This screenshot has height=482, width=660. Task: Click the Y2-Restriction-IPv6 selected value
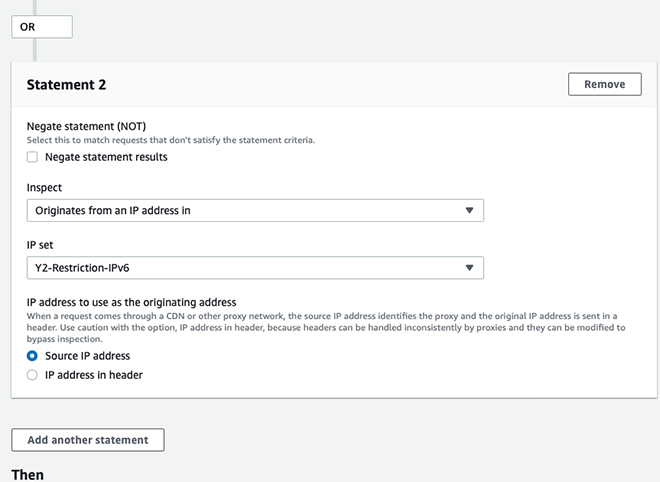click(82, 268)
